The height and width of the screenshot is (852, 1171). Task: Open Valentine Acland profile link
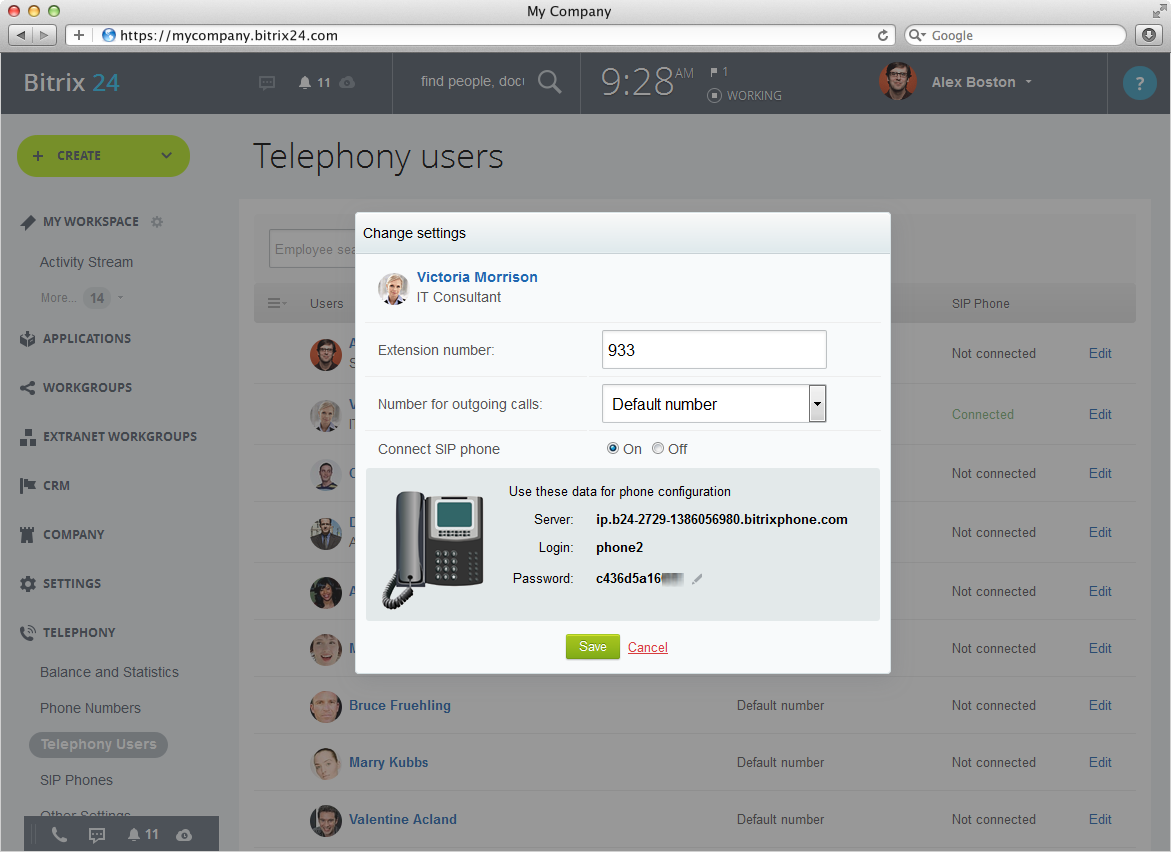403,819
